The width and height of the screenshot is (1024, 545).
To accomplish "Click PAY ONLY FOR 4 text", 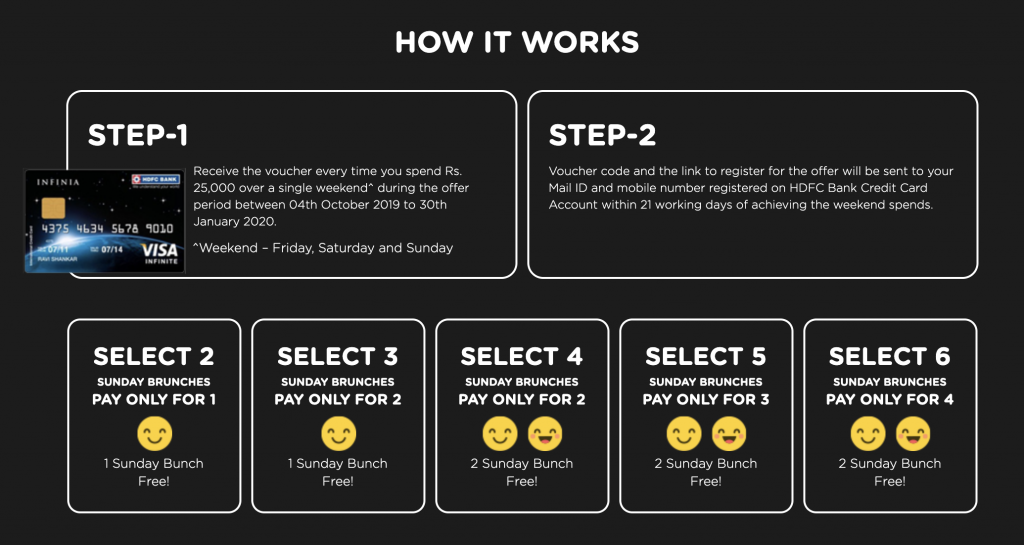I will (890, 399).
